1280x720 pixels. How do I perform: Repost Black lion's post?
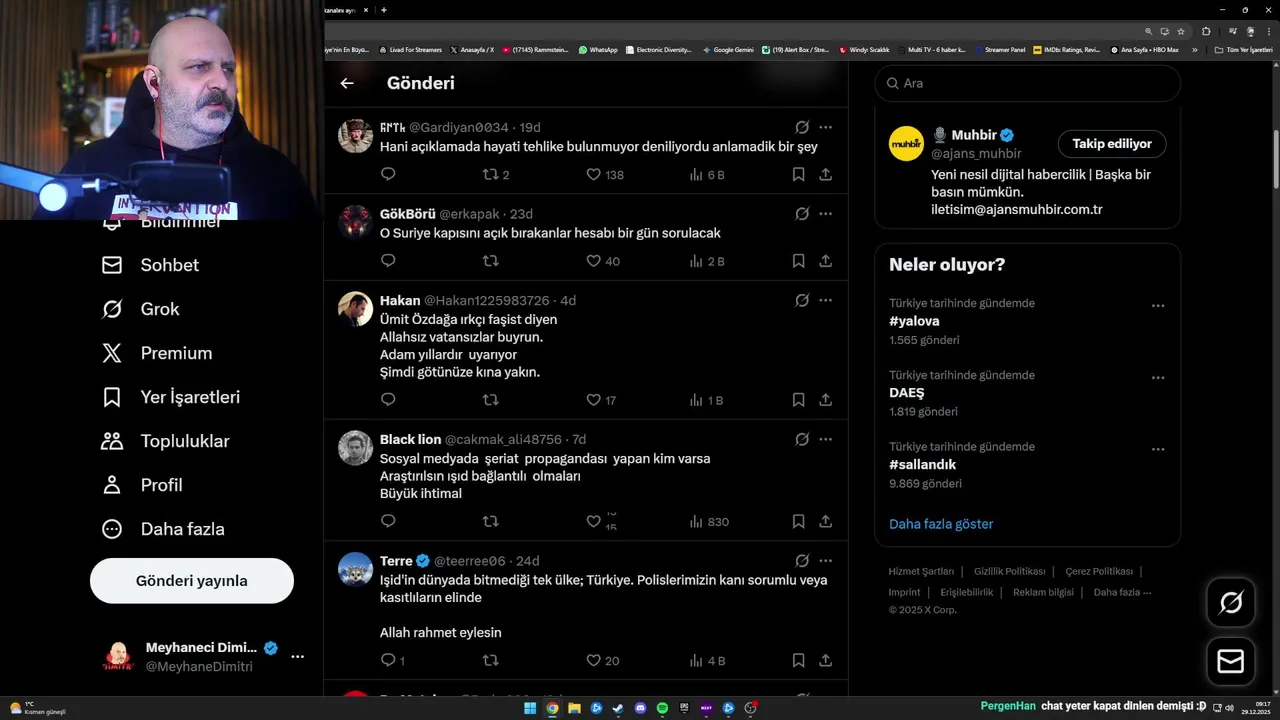pyautogui.click(x=490, y=521)
